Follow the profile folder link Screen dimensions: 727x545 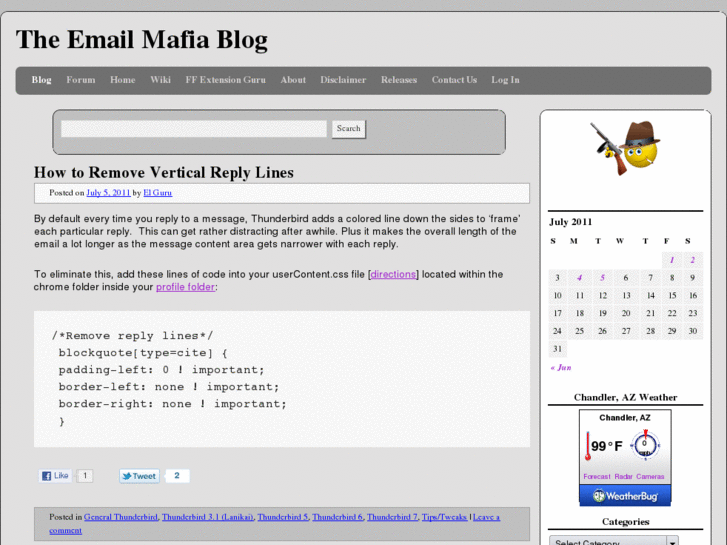[x=185, y=287]
